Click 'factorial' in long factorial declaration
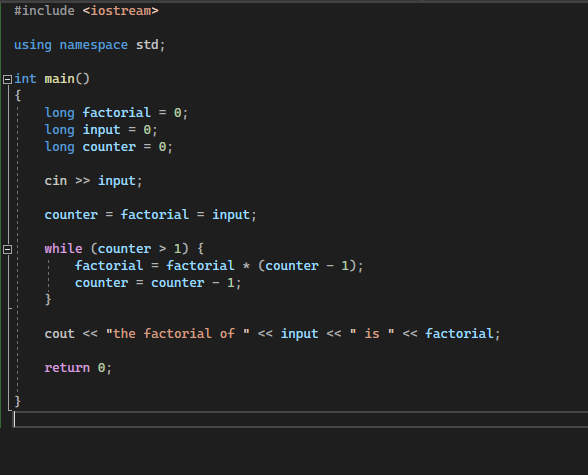Viewport: 588px width, 475px height. pos(117,113)
